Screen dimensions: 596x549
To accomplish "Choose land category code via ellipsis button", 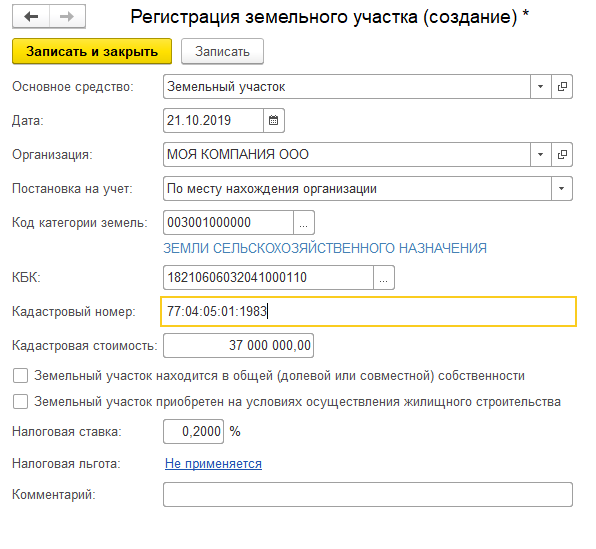I will click(x=304, y=222).
